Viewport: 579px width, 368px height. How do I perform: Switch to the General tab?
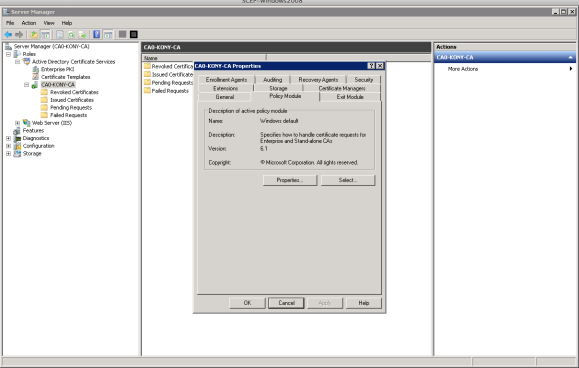[x=225, y=97]
